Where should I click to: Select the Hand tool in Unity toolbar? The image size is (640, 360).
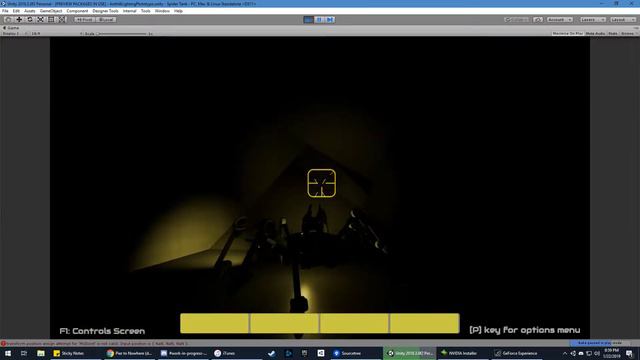tap(8, 20)
